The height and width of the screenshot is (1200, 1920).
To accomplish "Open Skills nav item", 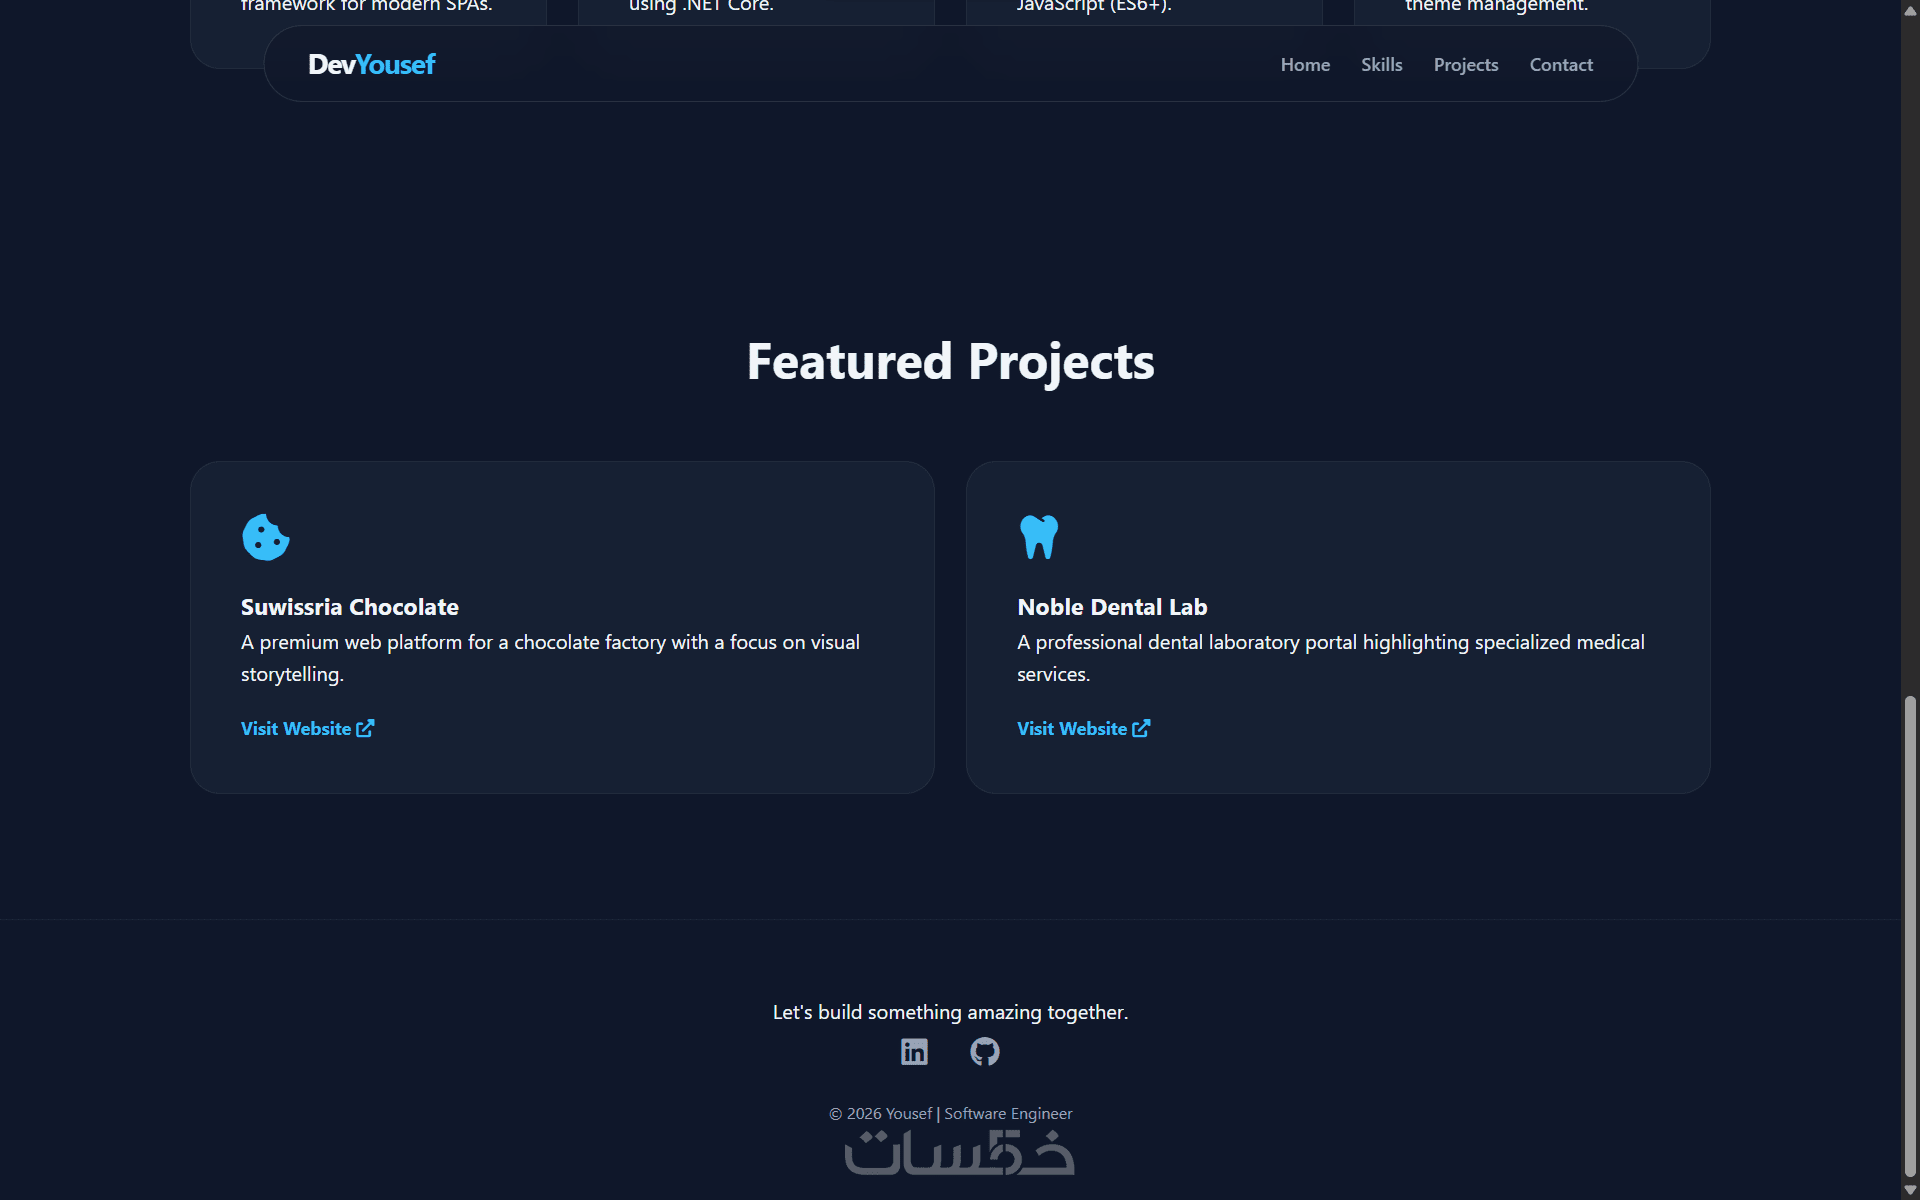I will [x=1381, y=65].
